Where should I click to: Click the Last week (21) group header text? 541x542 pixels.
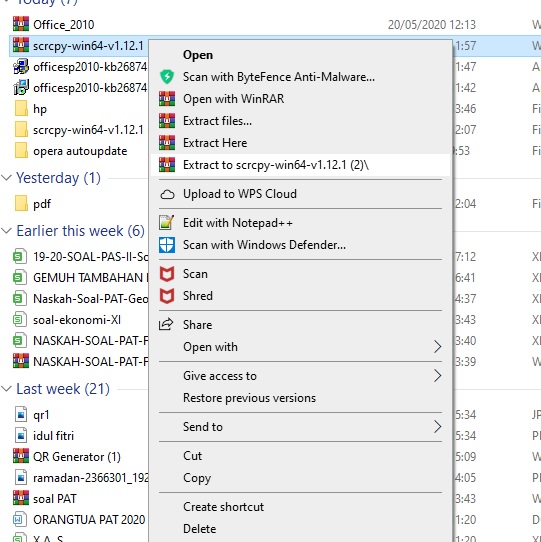63,389
